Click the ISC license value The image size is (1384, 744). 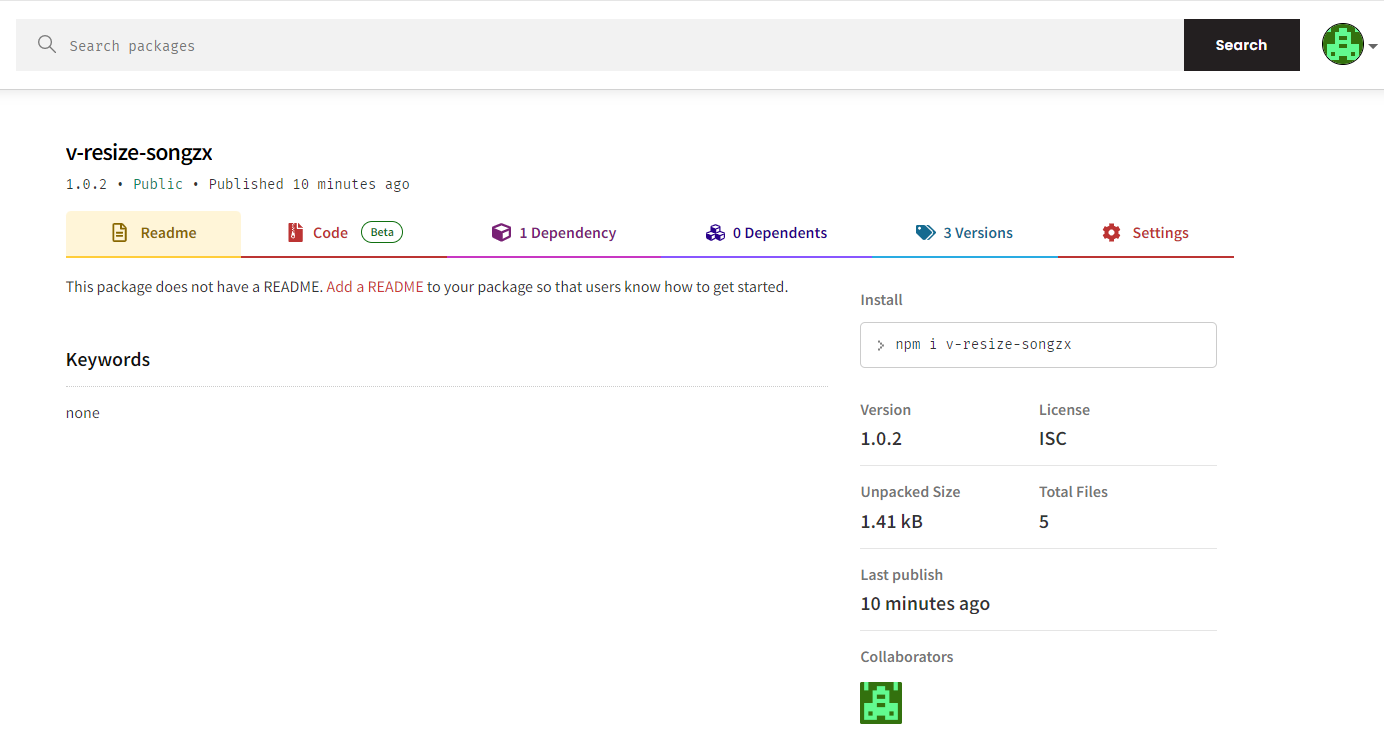point(1053,439)
